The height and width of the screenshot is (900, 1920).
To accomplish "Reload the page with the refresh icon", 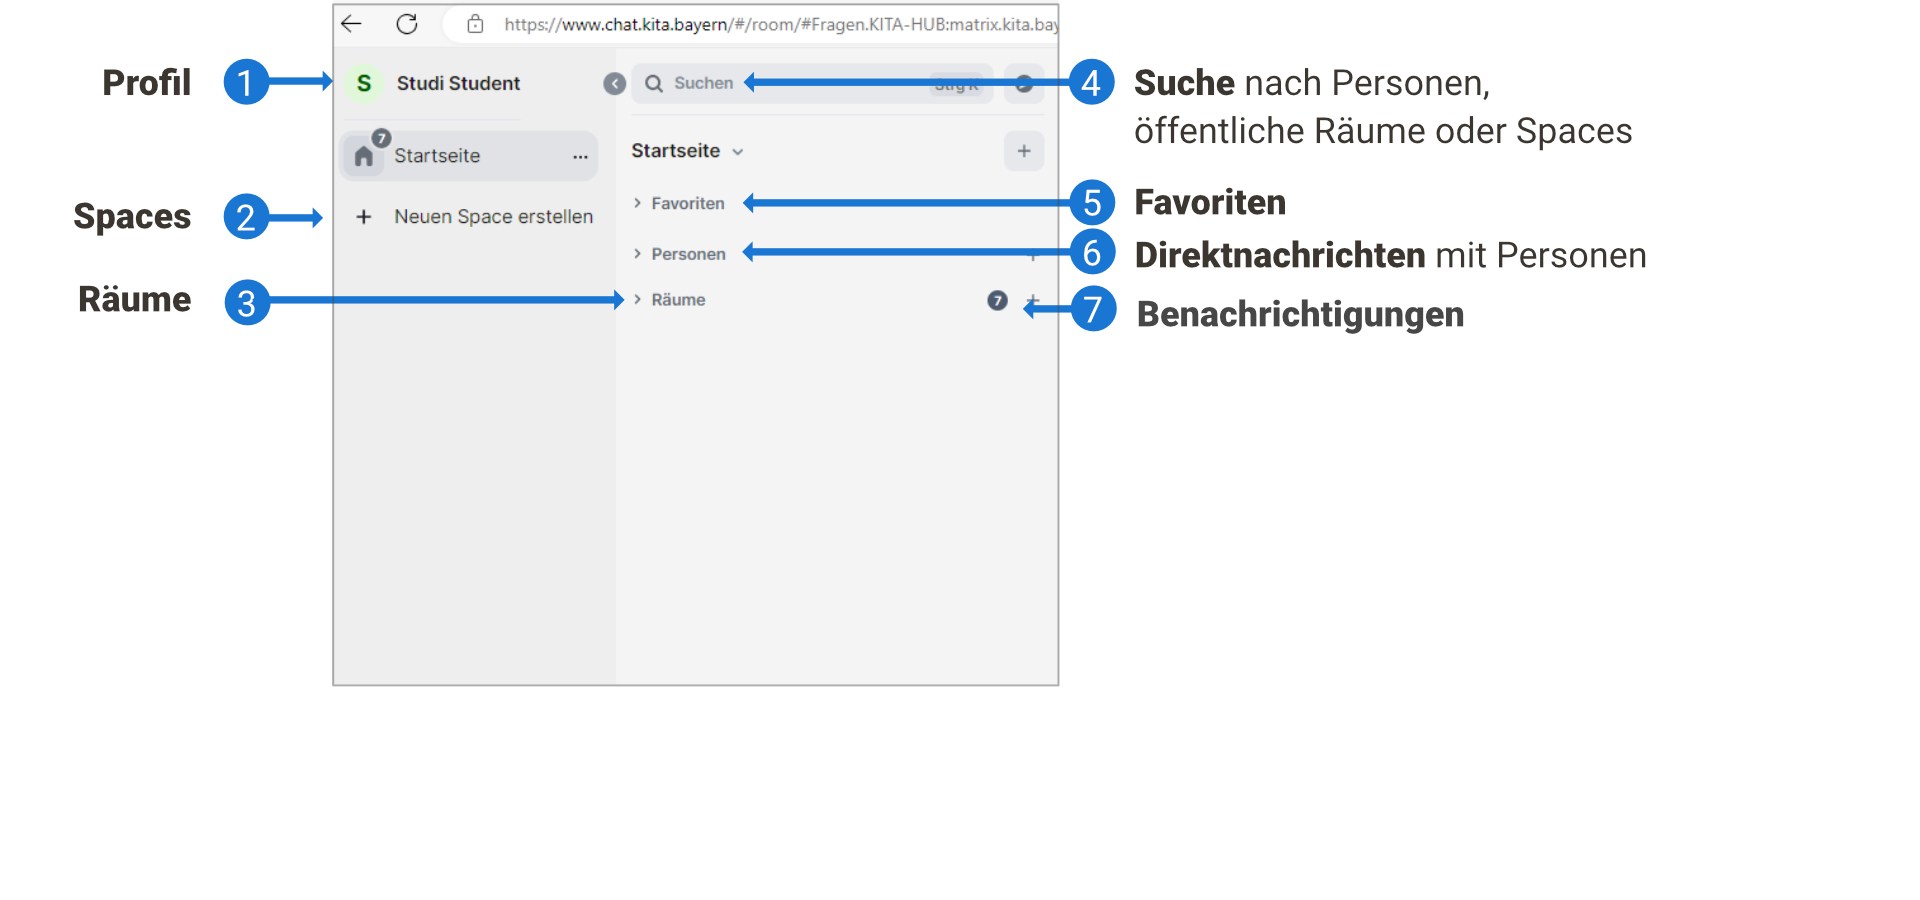I will (x=407, y=24).
